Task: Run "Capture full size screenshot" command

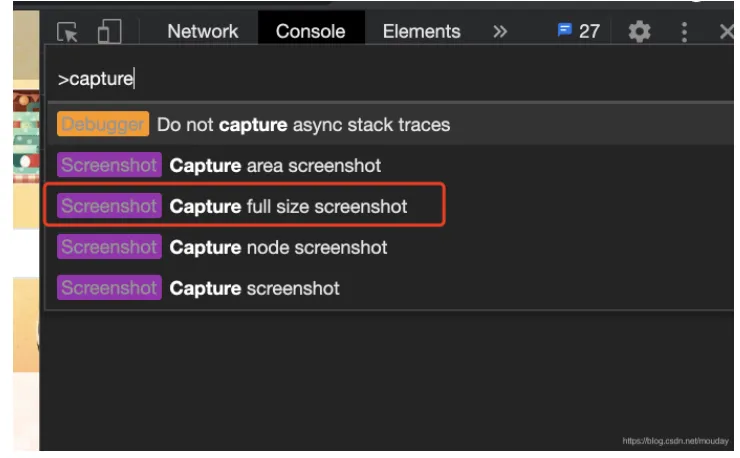Action: (x=288, y=207)
